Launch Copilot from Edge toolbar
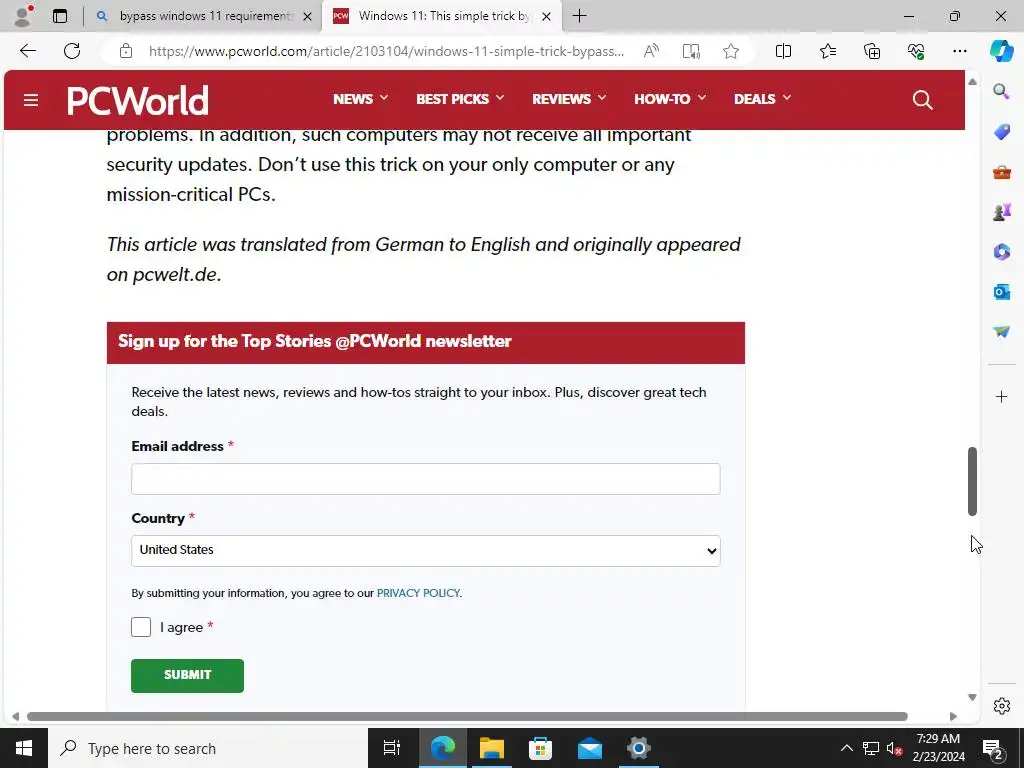The width and height of the screenshot is (1024, 768). (1001, 51)
